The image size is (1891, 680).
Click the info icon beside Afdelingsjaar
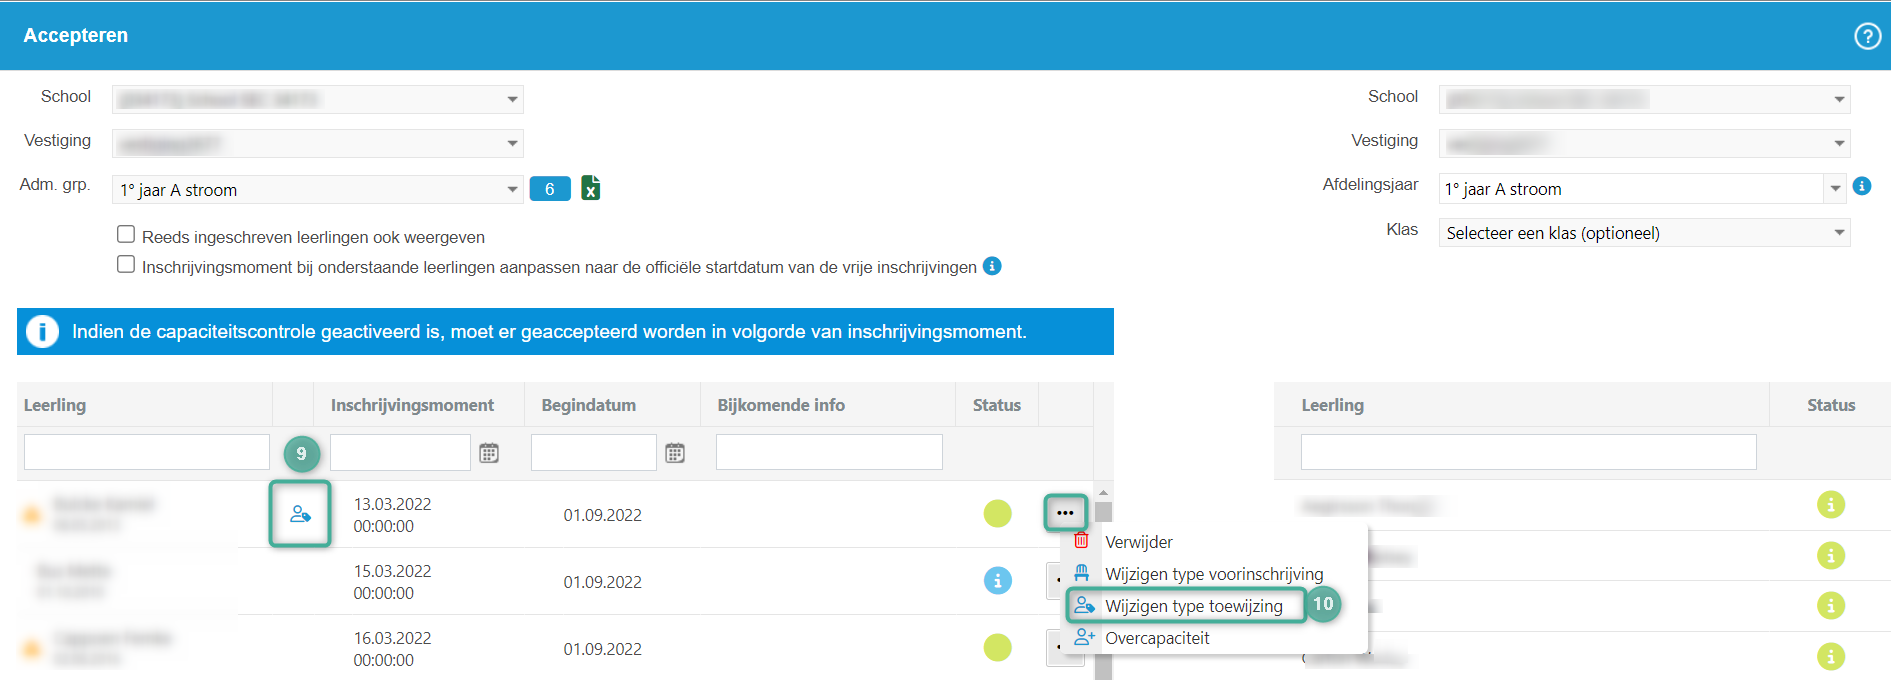pyautogui.click(x=1862, y=186)
